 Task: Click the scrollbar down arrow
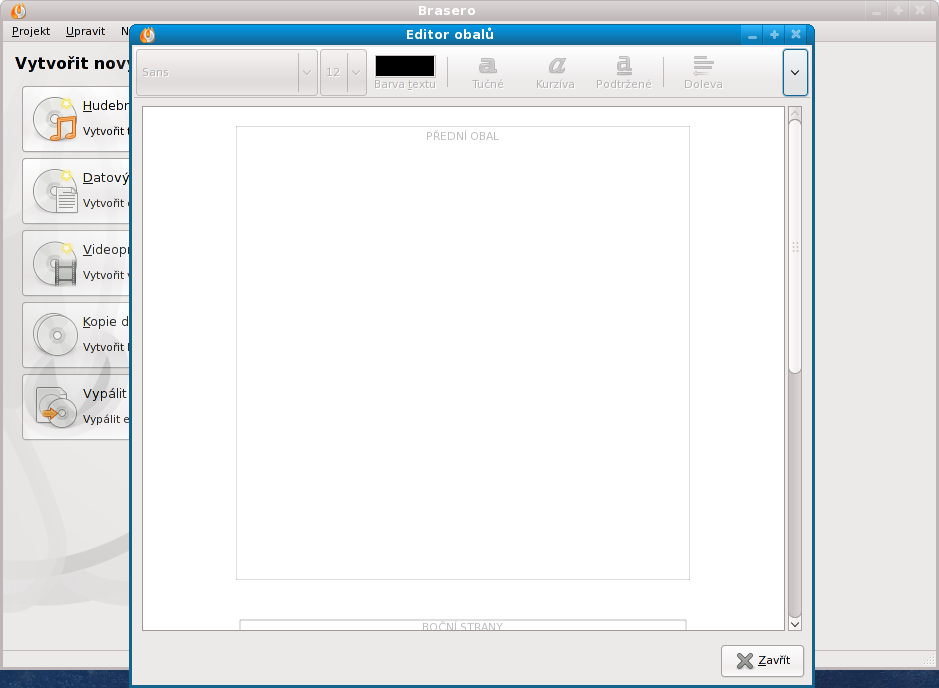click(x=795, y=623)
